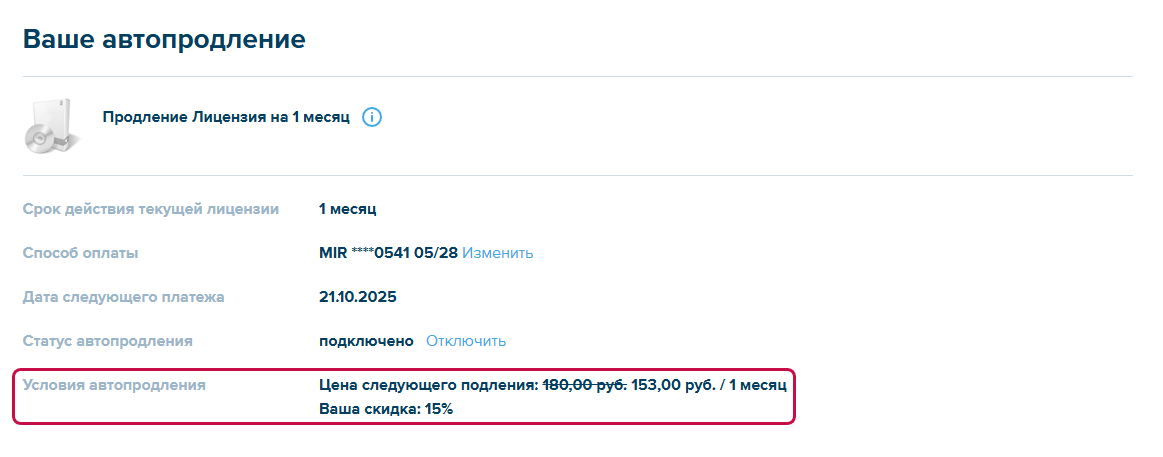Disable auto-renewal via the Отключить link
Image resolution: width=1163 pixels, height=457 pixels.
pyautogui.click(x=466, y=341)
